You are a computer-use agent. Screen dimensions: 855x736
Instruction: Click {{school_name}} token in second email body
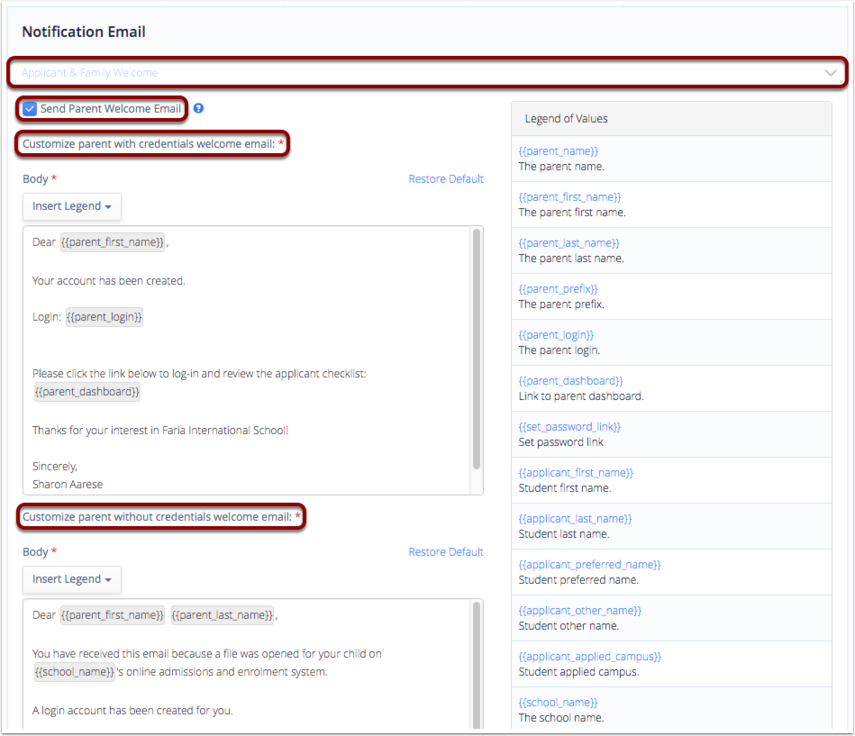coord(74,672)
